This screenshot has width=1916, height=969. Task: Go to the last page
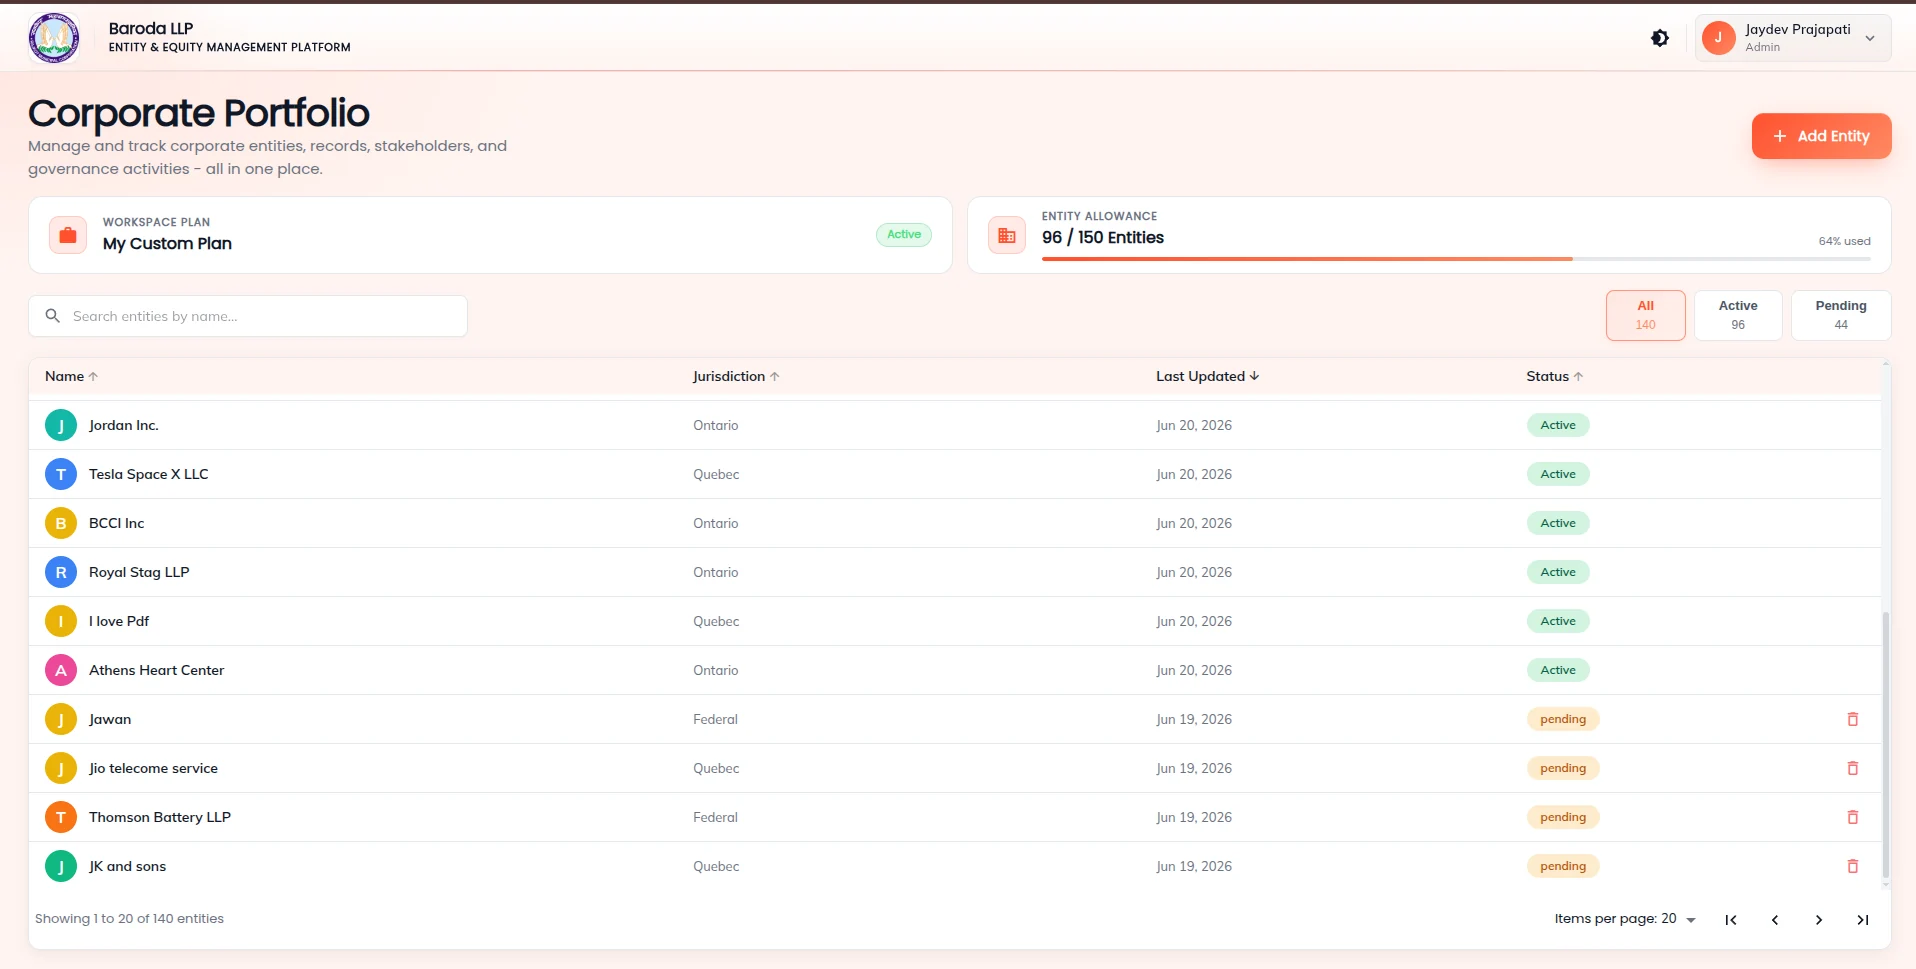click(1862, 920)
